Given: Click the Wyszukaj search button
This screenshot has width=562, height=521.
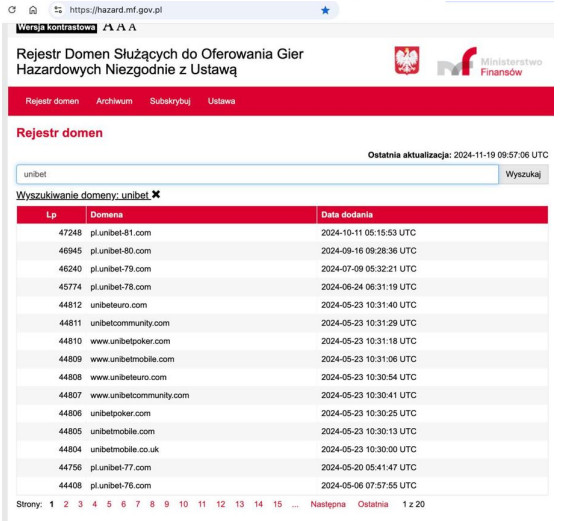Looking at the screenshot, I should tap(523, 174).
